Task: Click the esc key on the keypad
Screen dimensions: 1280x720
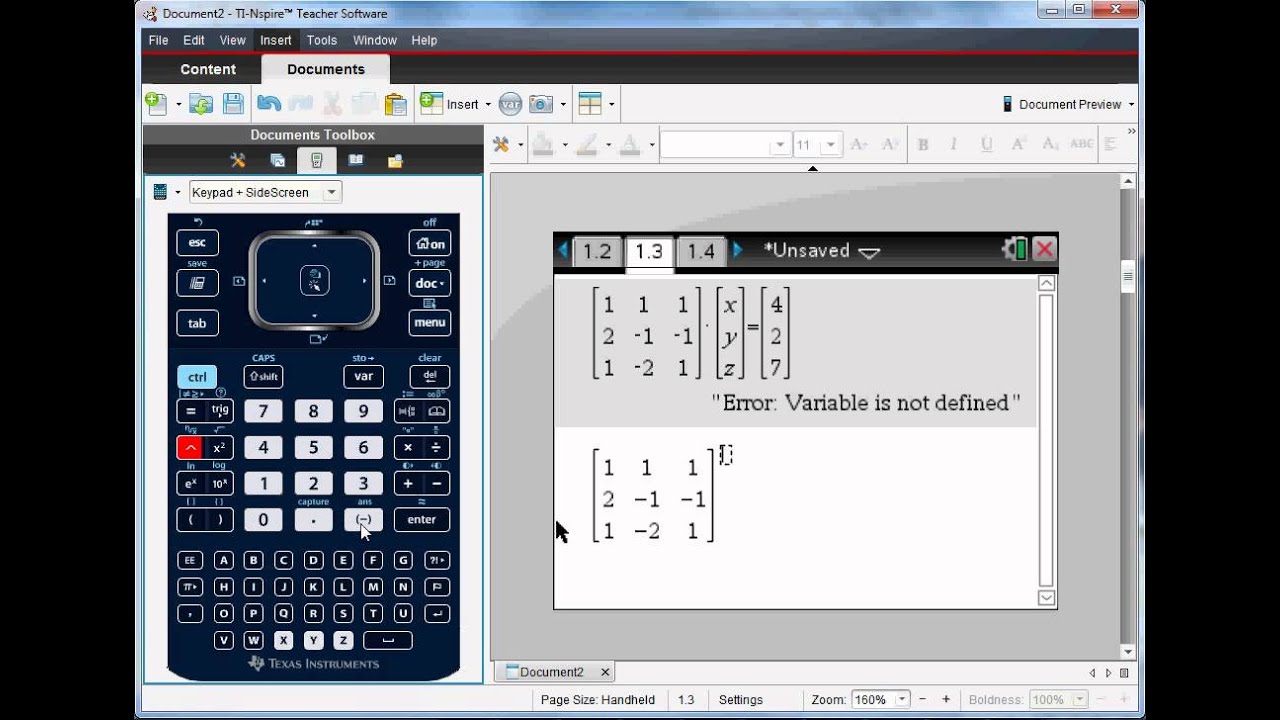Action: point(197,243)
